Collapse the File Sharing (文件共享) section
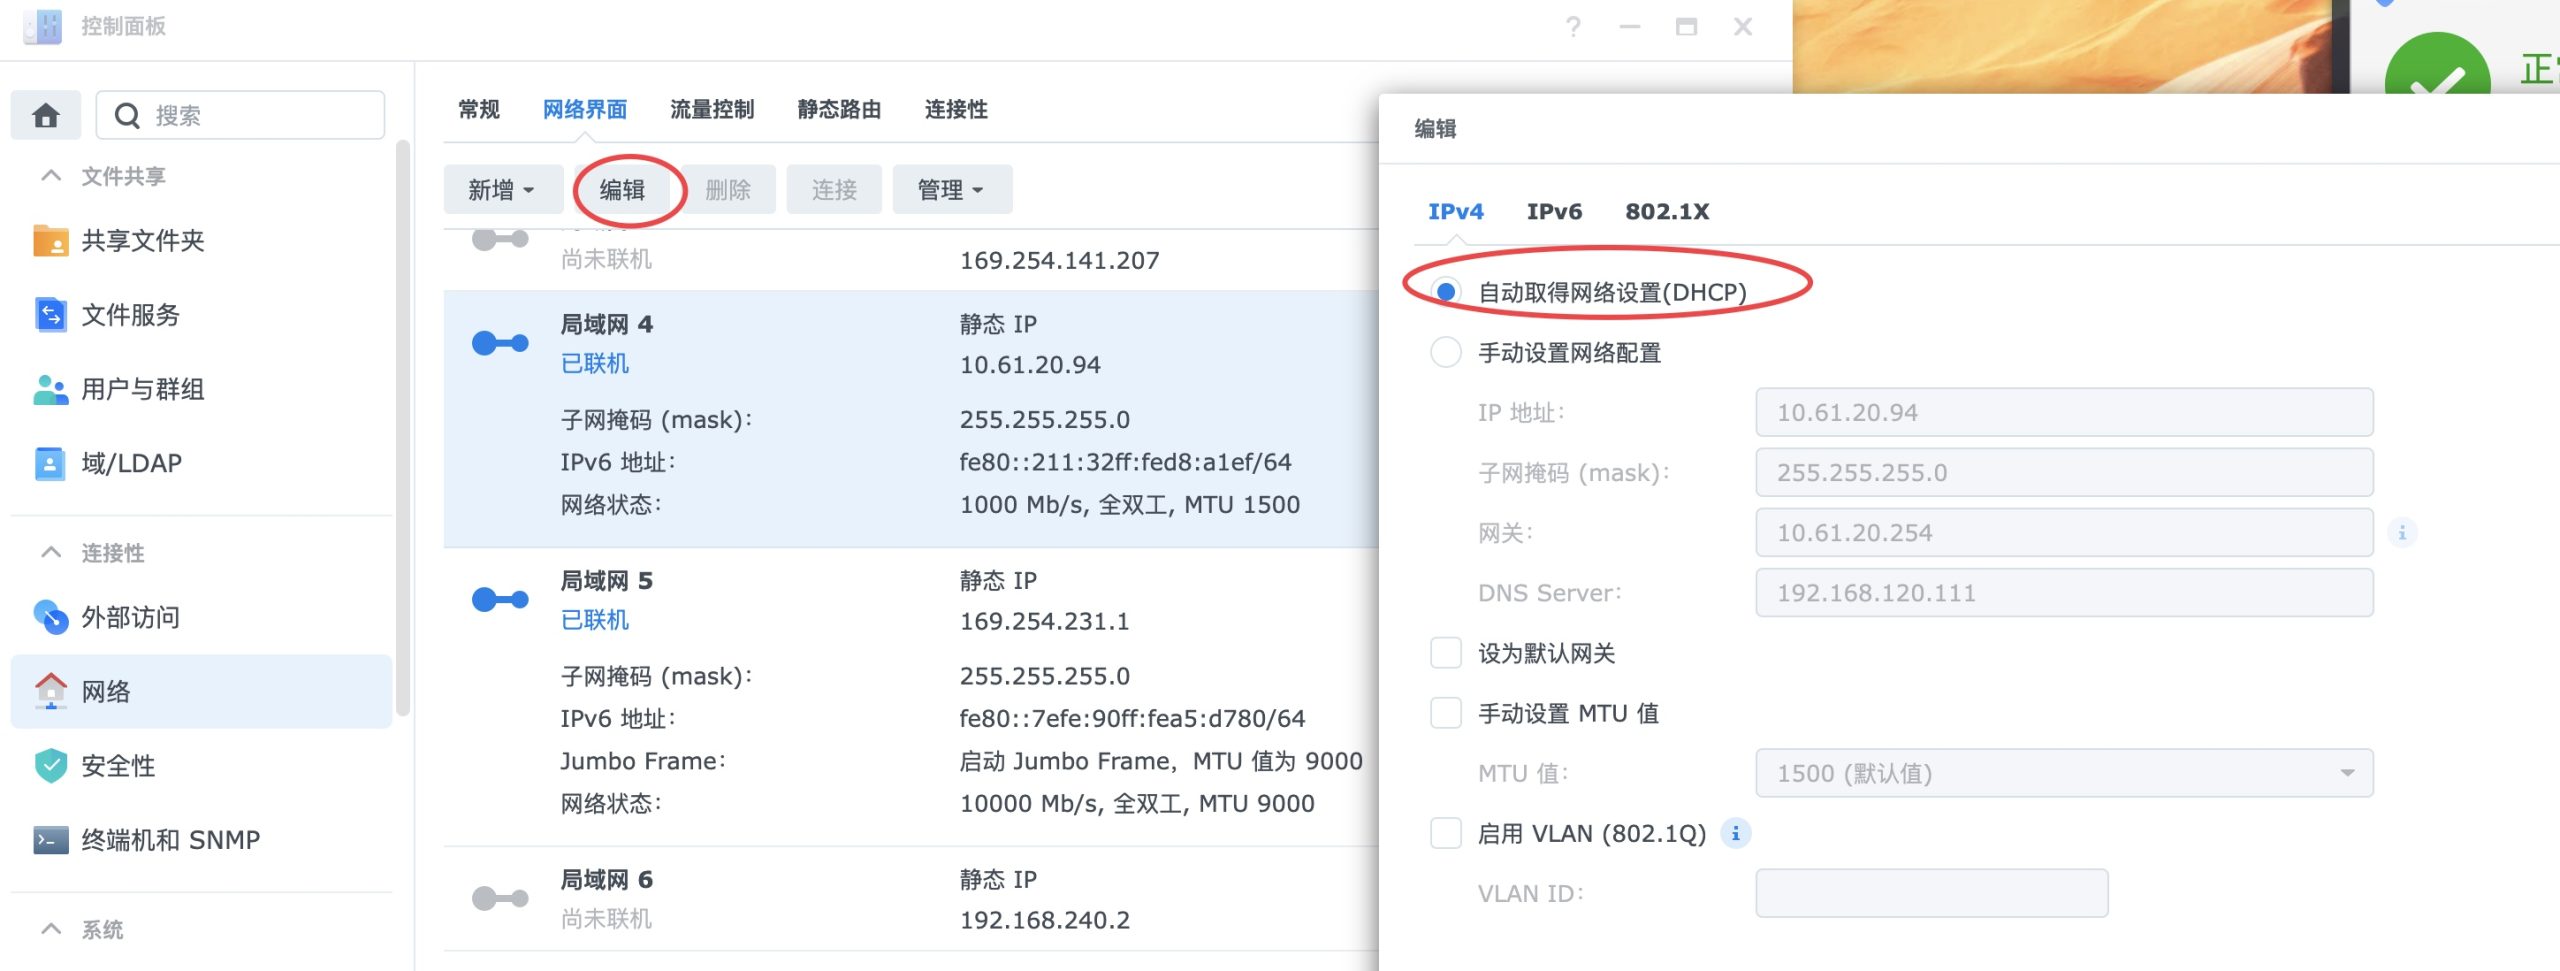The width and height of the screenshot is (2560, 971). [x=51, y=176]
